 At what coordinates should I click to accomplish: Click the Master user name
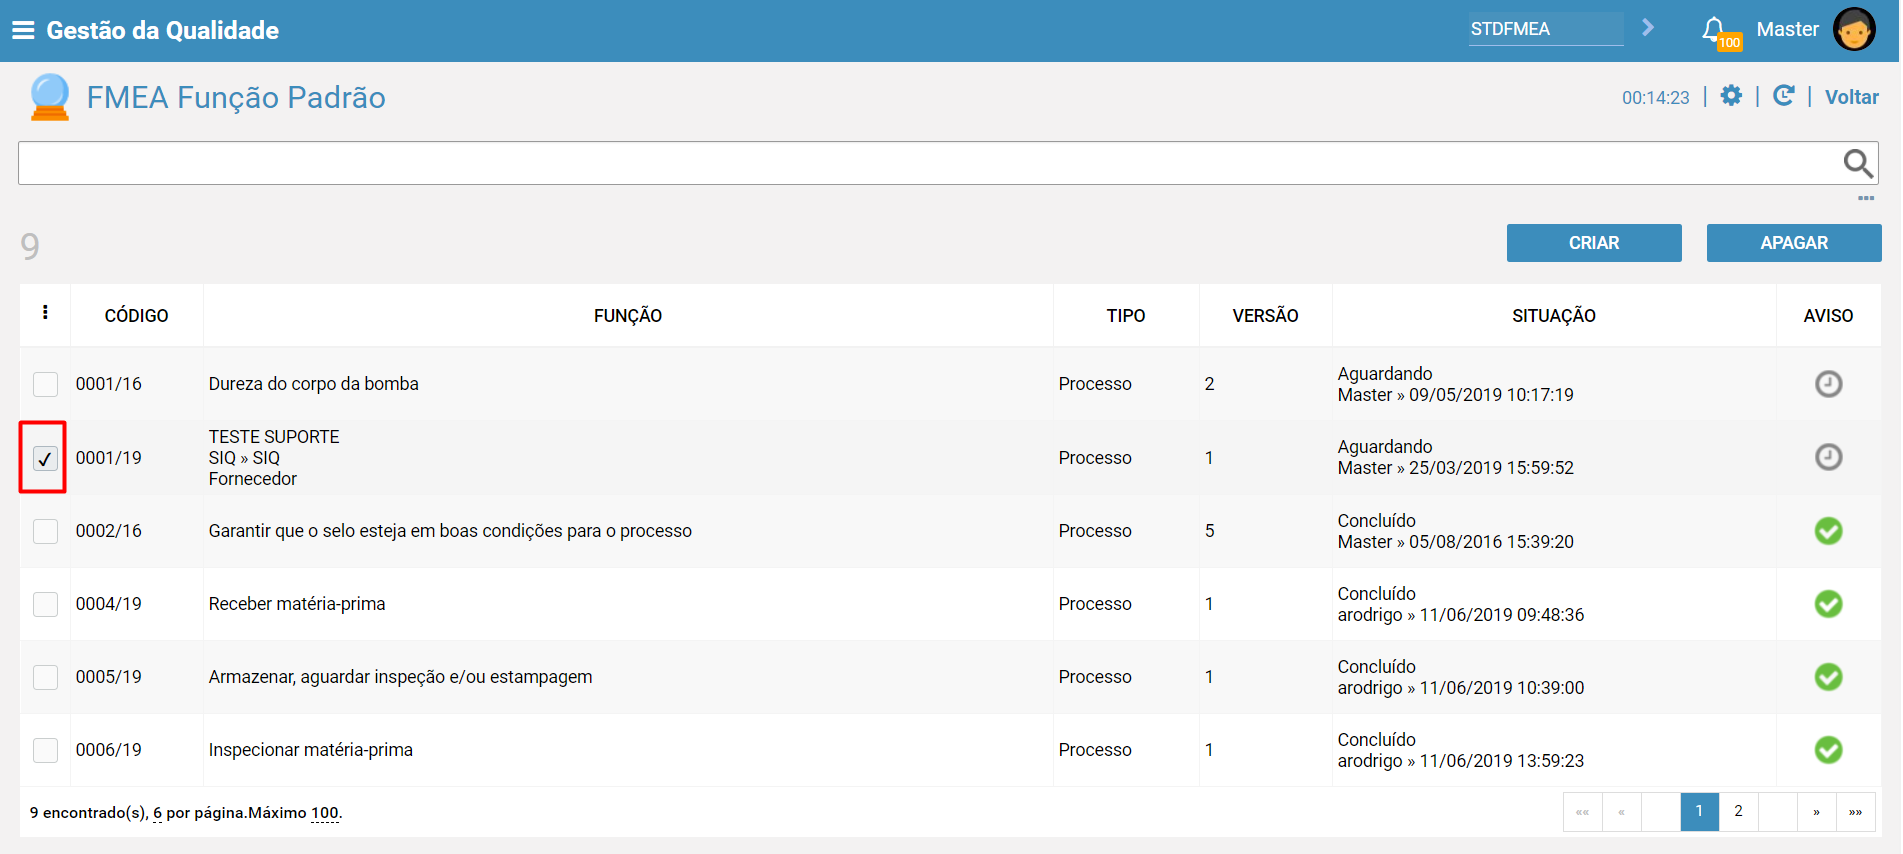point(1787,29)
